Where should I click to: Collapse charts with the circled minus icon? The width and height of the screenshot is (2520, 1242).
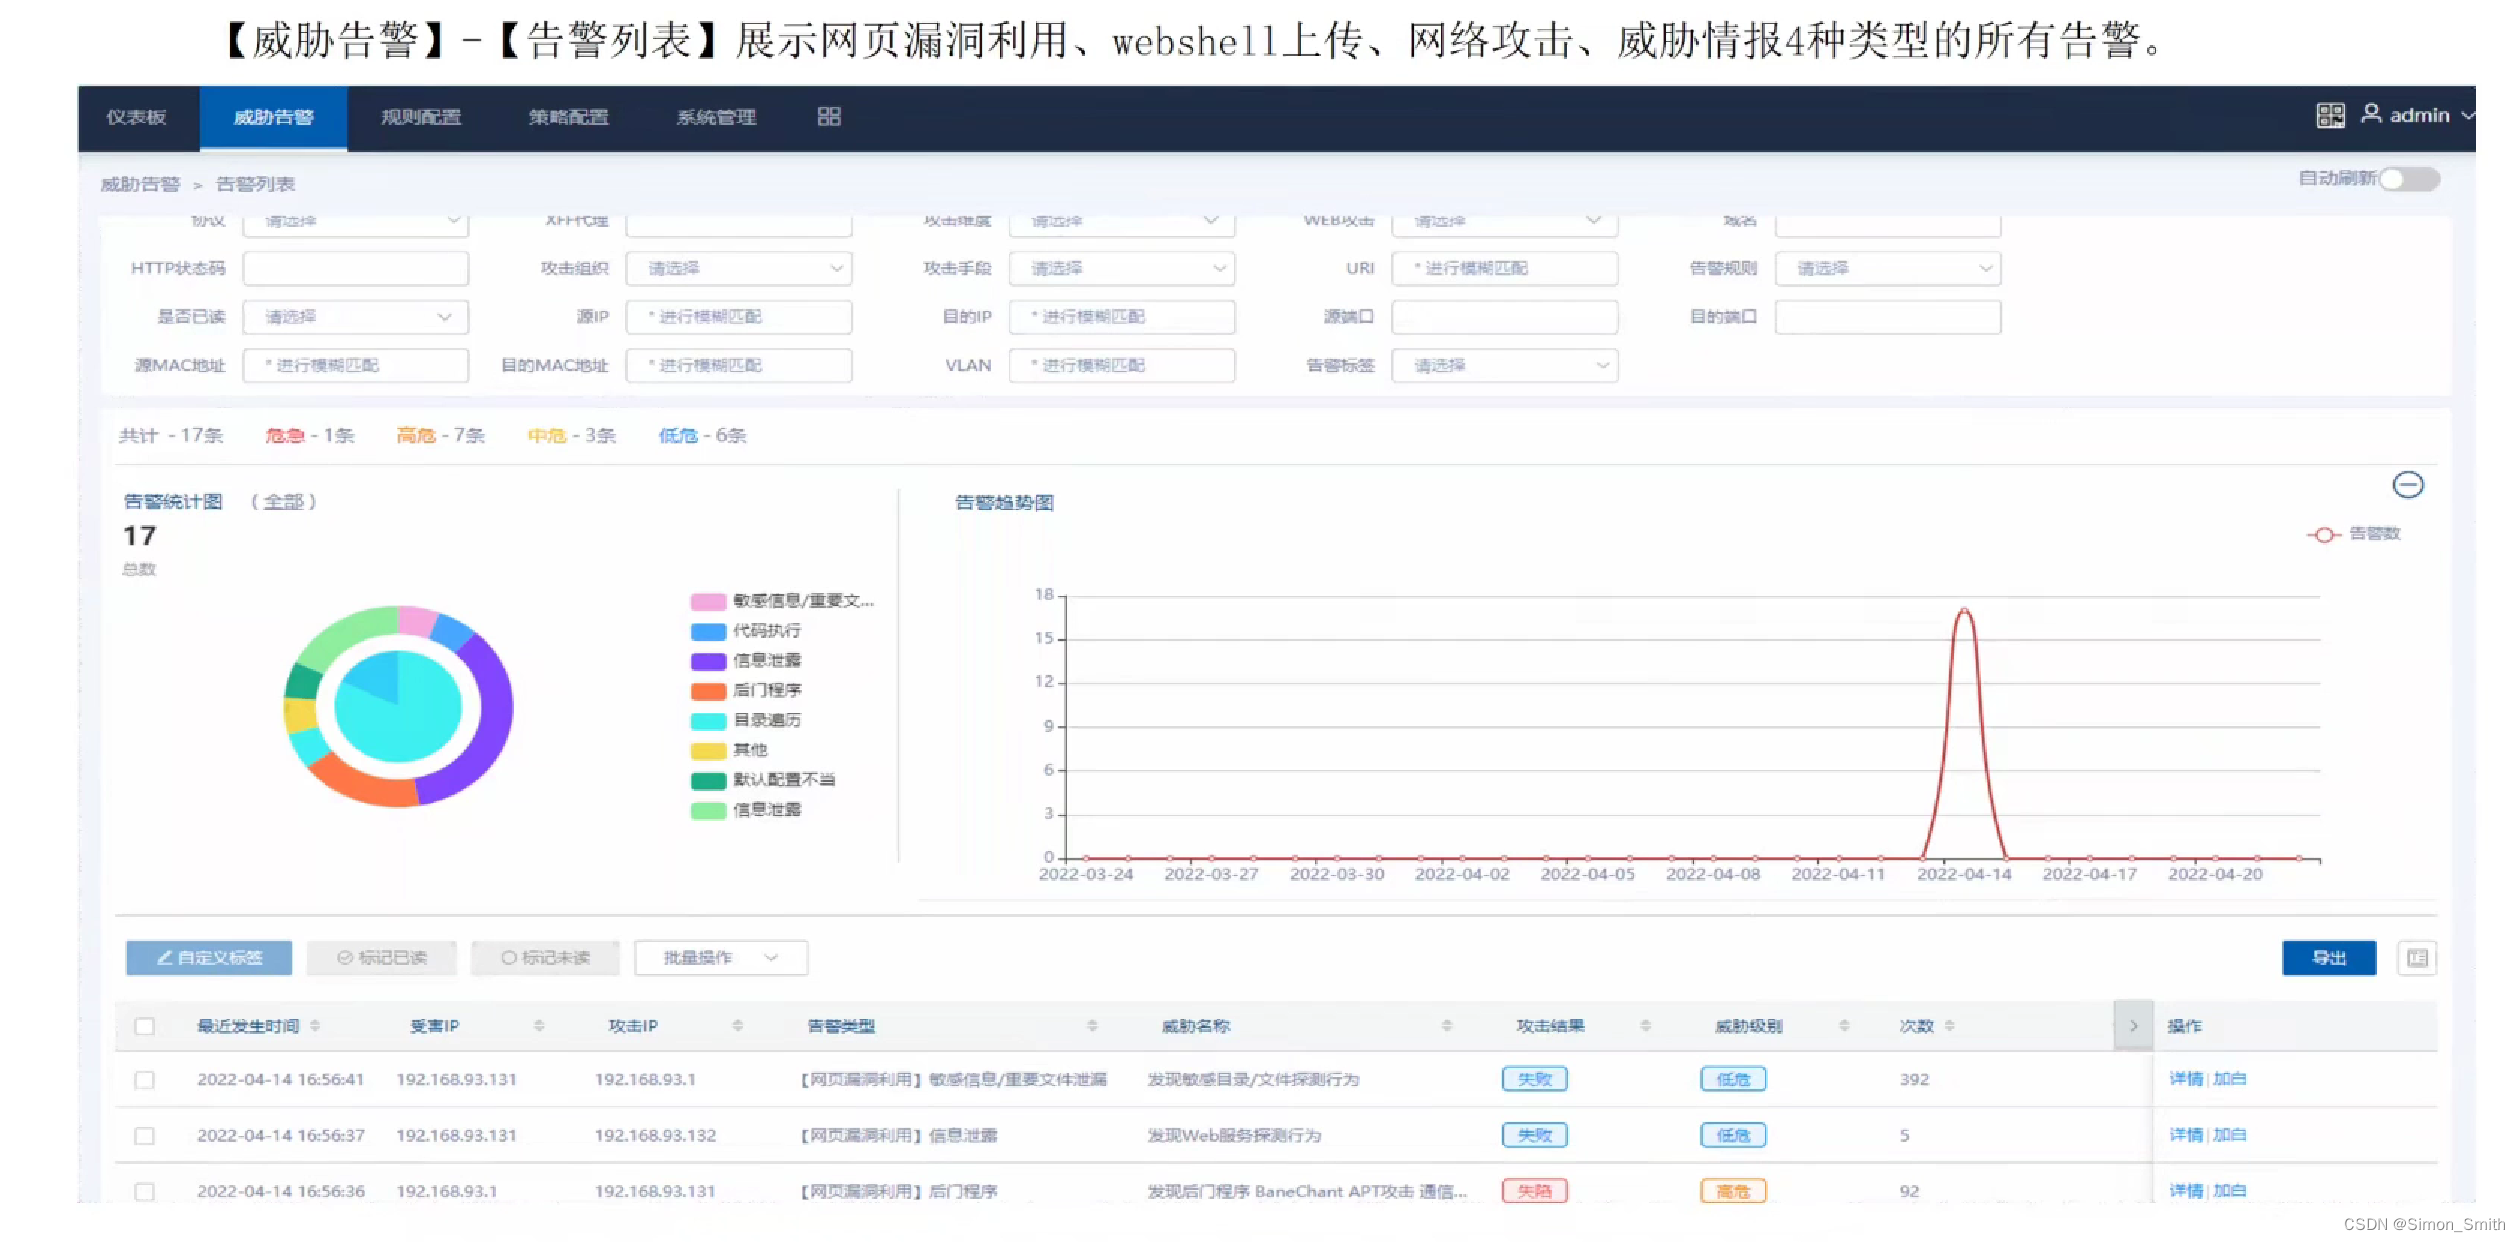pyautogui.click(x=2407, y=486)
